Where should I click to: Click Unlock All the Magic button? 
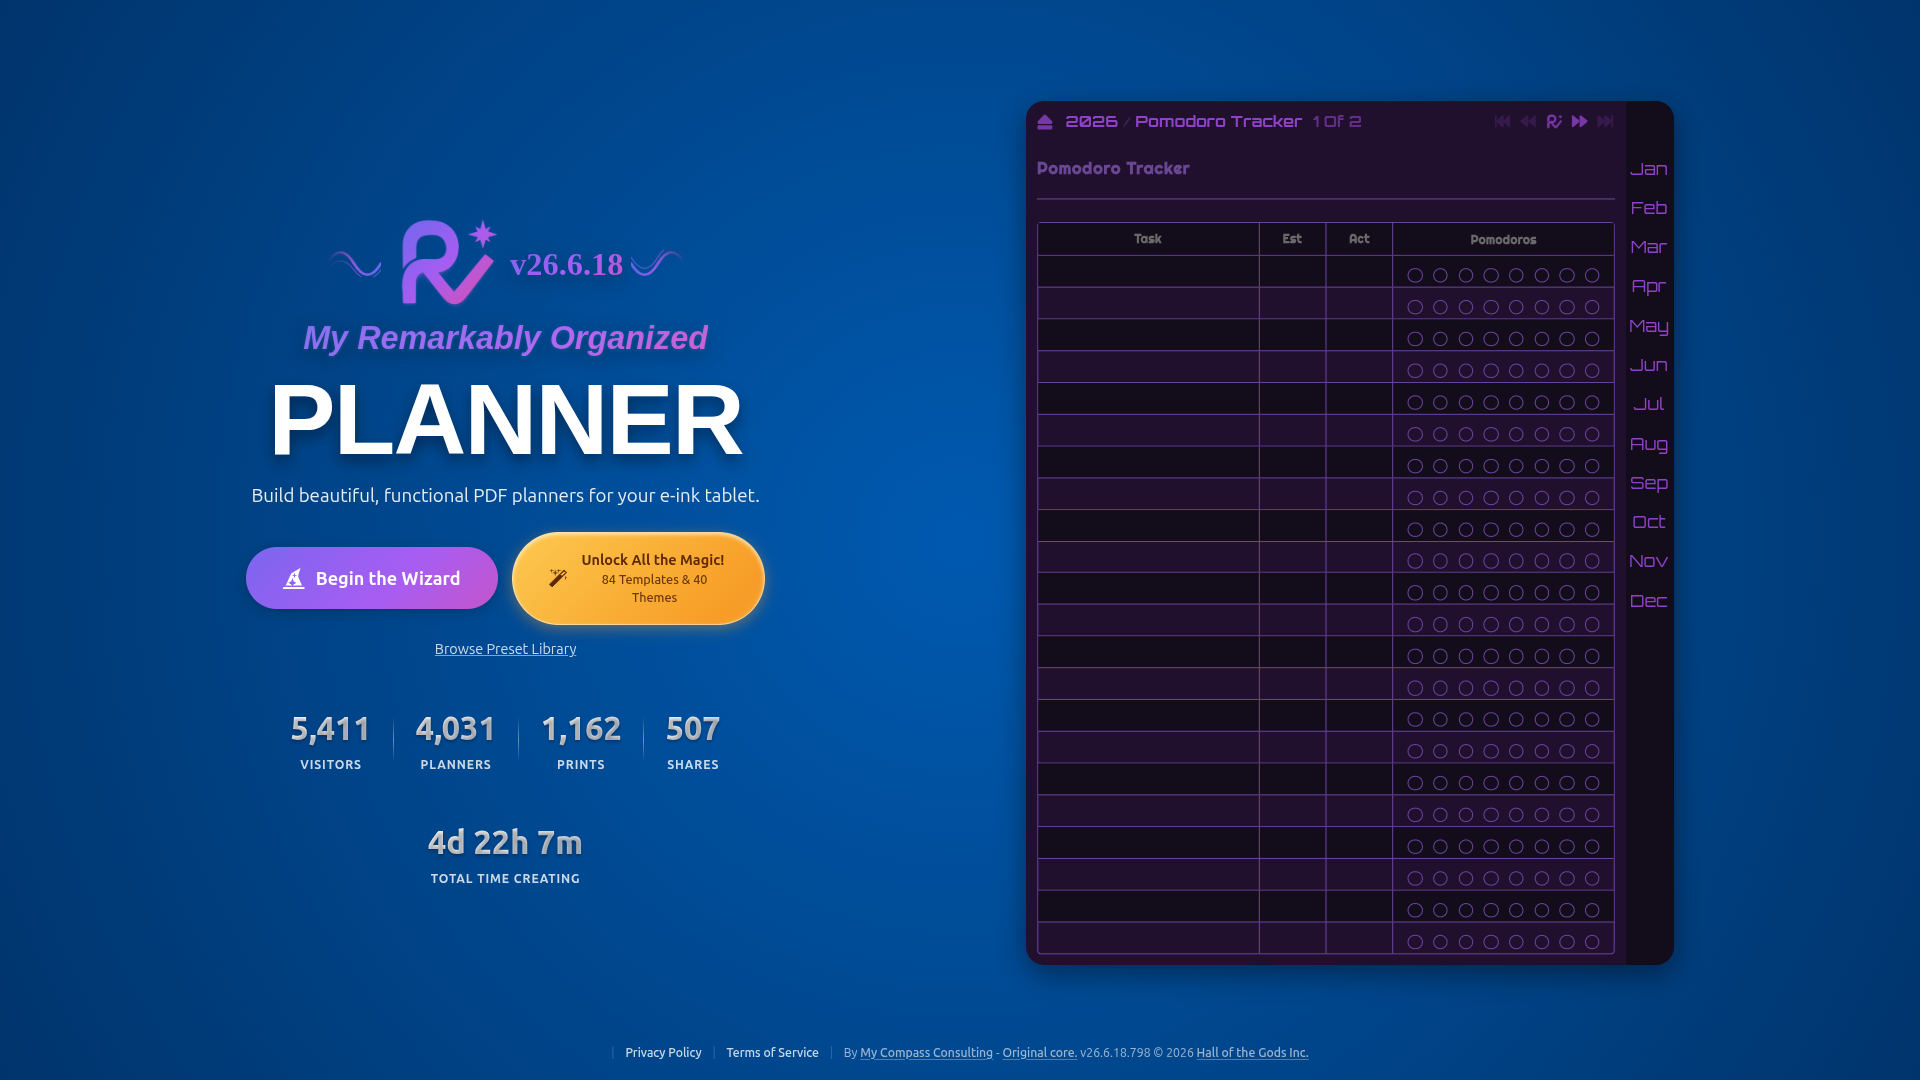[x=638, y=578]
